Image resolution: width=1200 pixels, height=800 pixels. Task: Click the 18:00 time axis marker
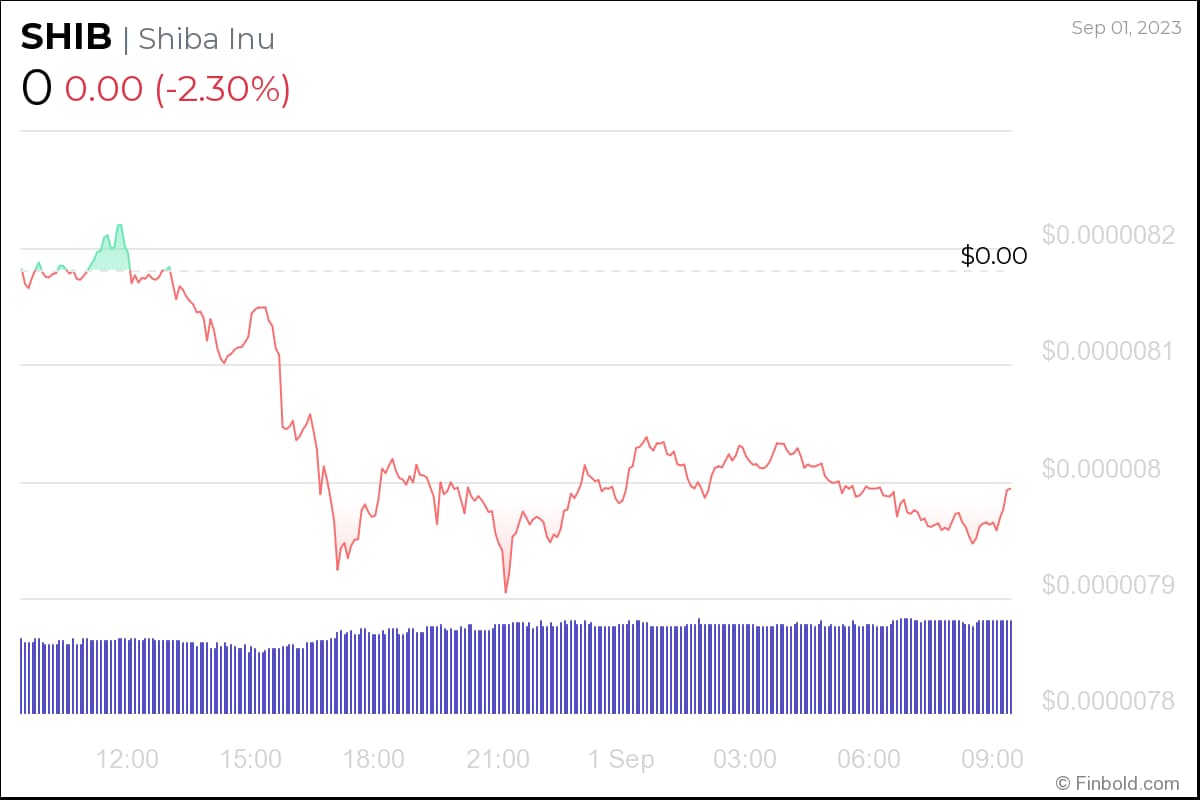(x=373, y=759)
